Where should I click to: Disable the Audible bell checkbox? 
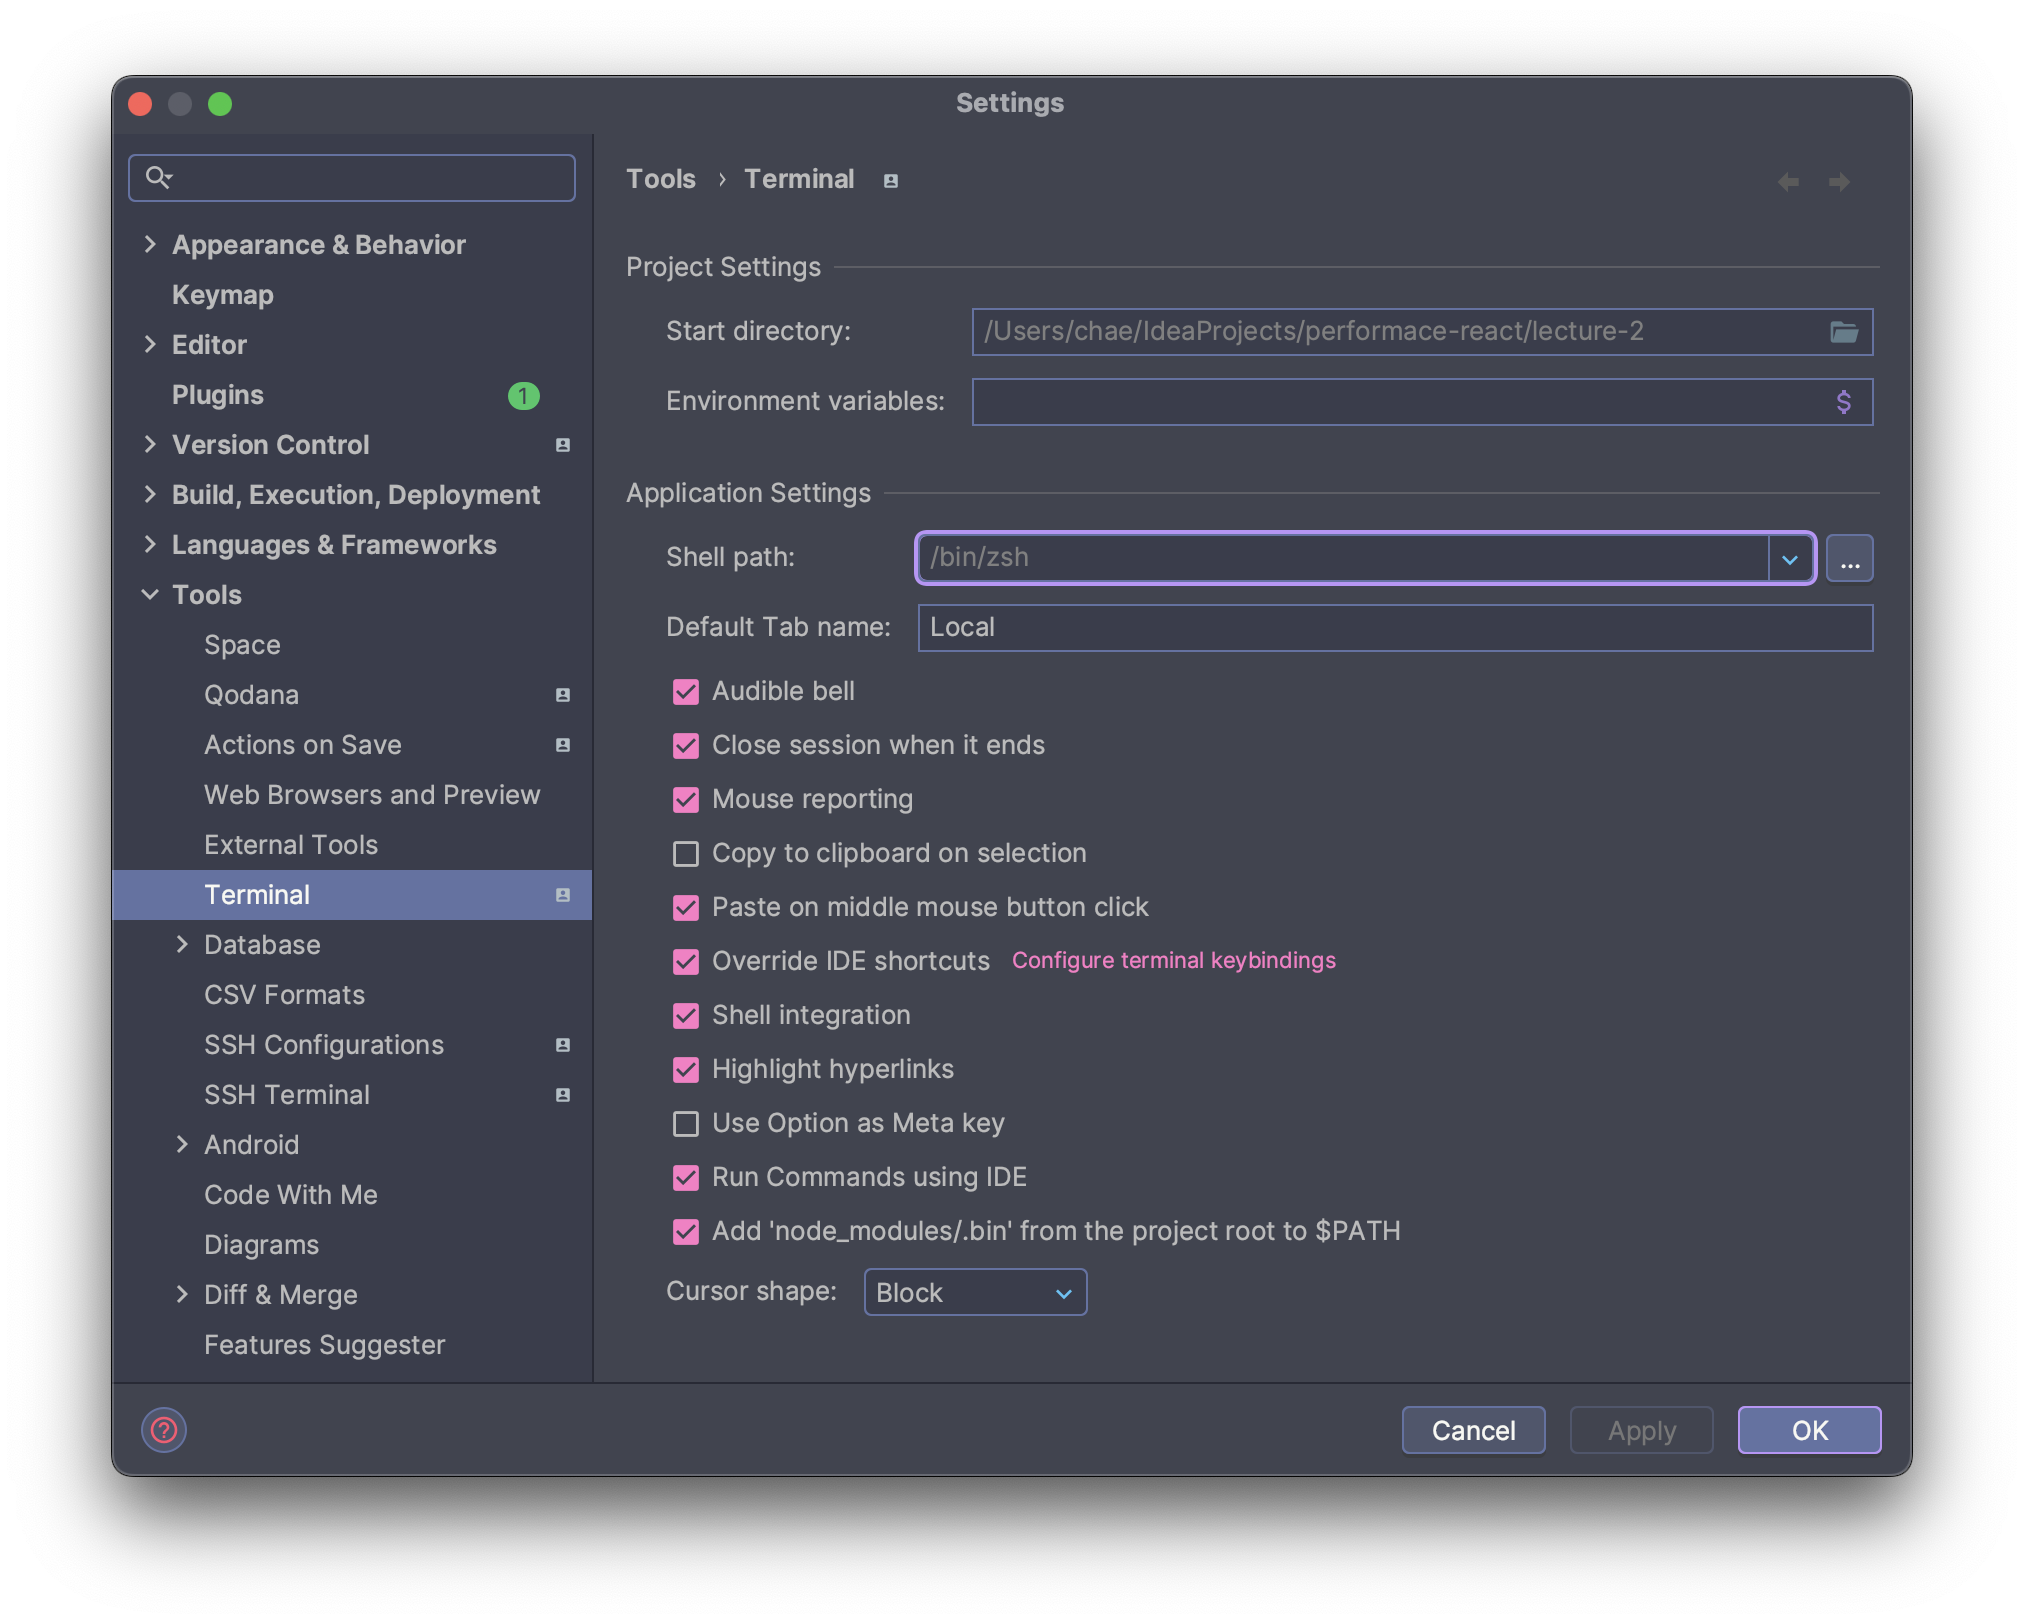686,692
